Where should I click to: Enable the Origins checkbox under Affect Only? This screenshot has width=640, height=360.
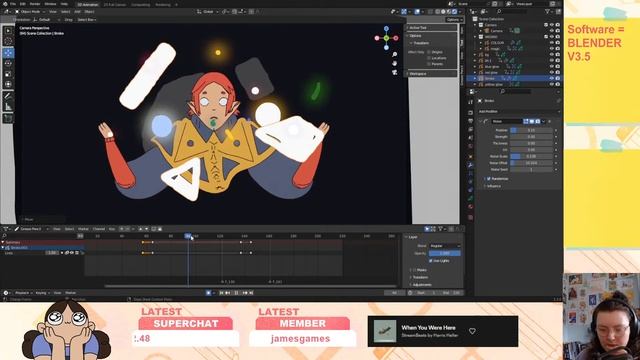point(429,52)
